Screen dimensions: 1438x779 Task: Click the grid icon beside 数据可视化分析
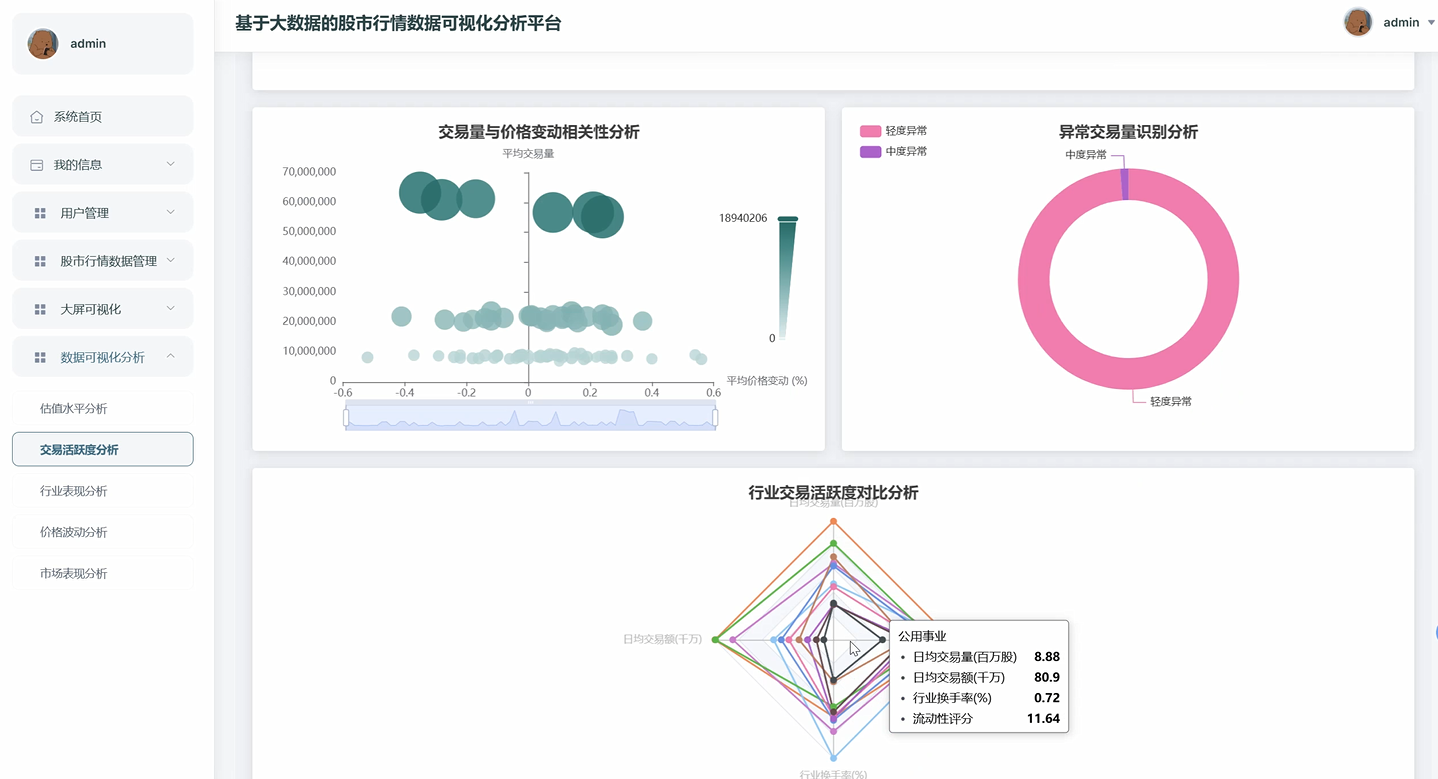coord(40,357)
